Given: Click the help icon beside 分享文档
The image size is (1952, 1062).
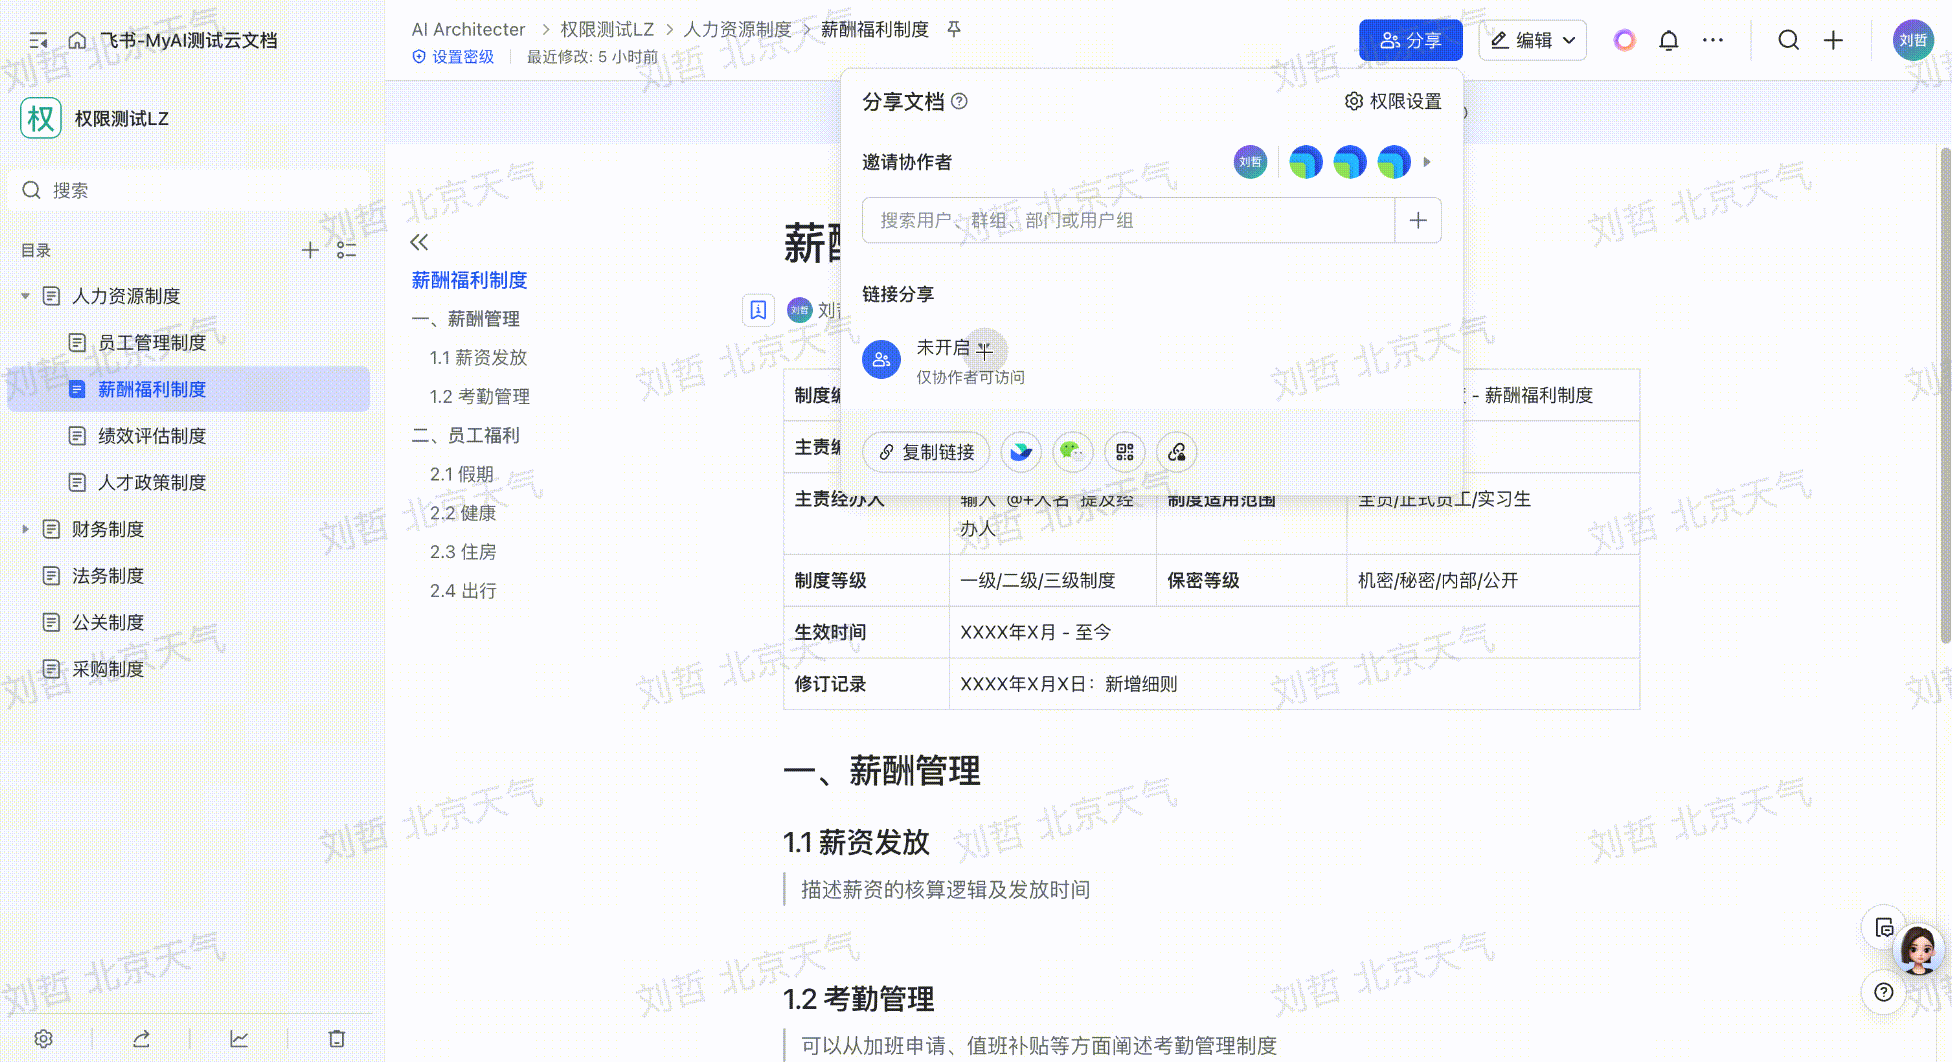Looking at the screenshot, I should click(x=959, y=101).
